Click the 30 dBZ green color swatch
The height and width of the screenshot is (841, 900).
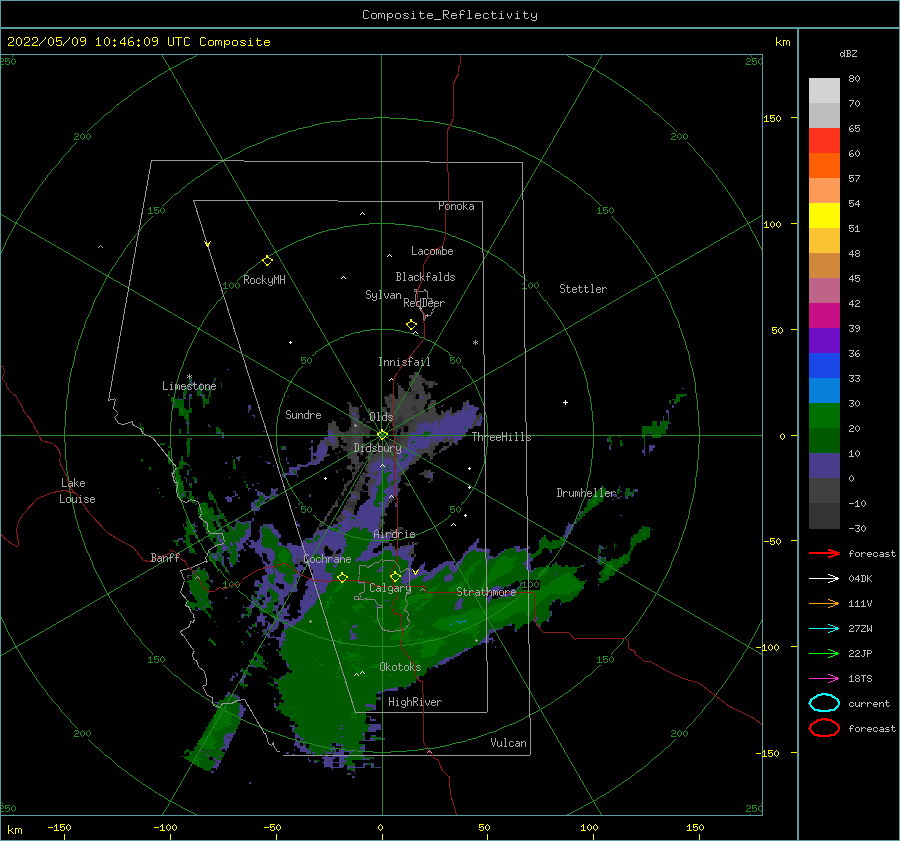[x=824, y=415]
